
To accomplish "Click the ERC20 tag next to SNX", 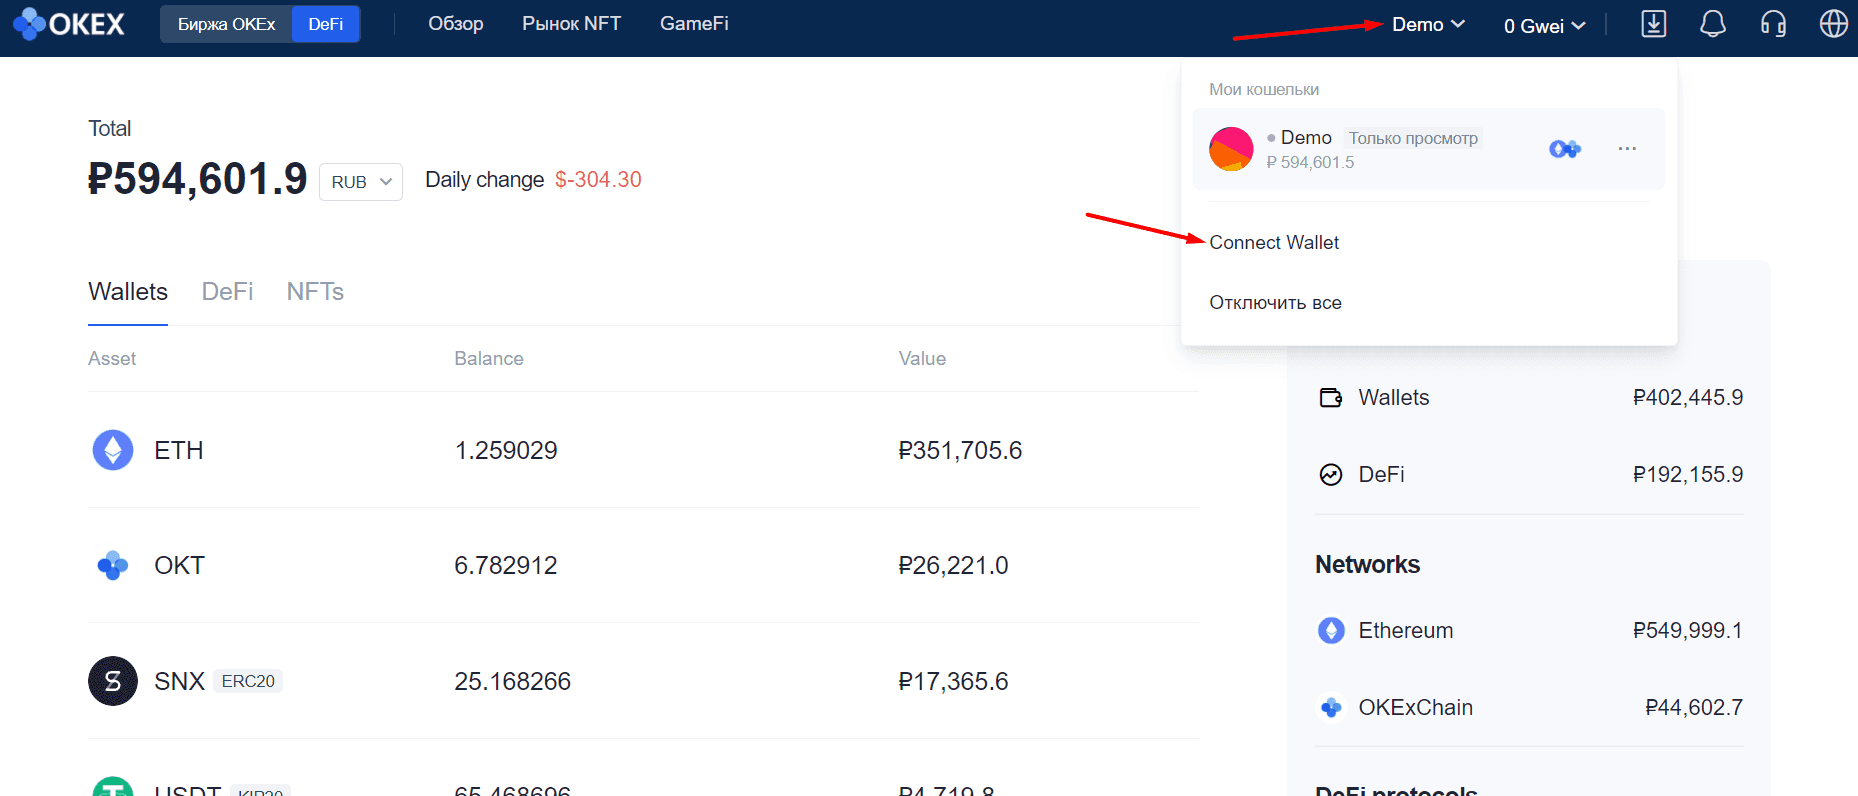I will [248, 681].
